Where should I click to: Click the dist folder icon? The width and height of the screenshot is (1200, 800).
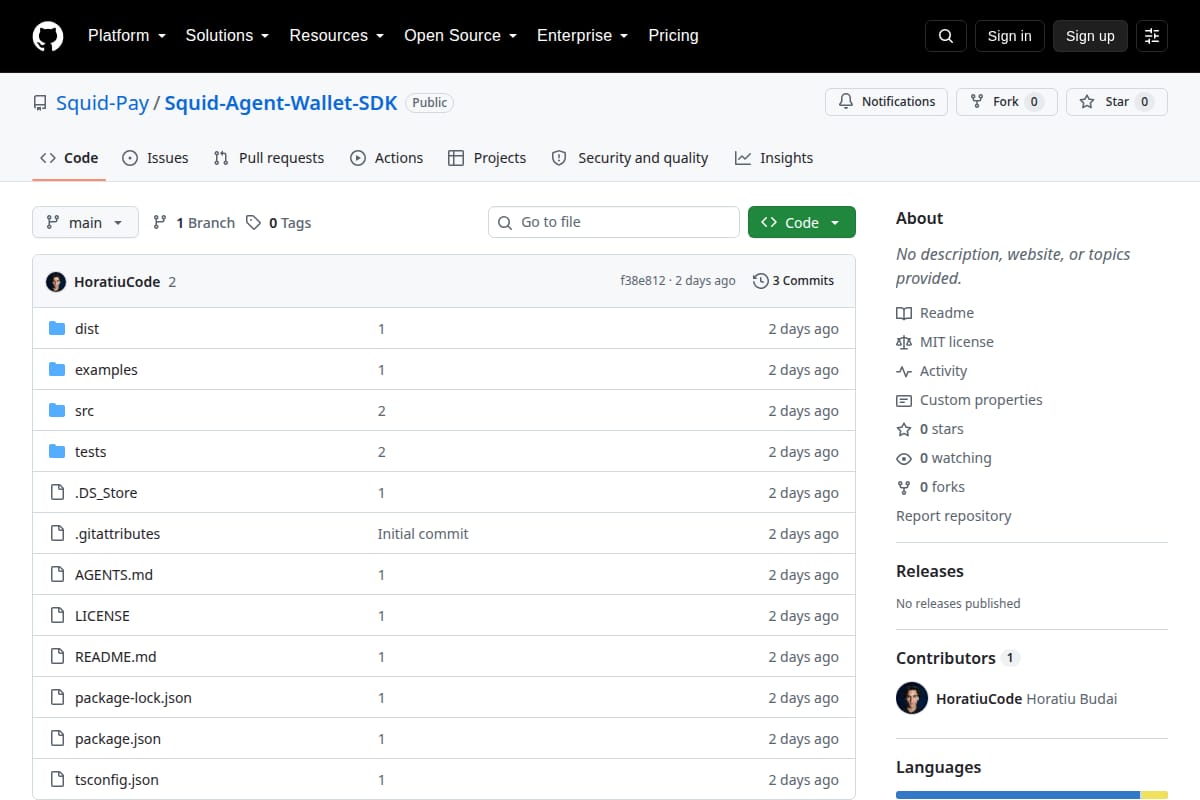click(57, 329)
